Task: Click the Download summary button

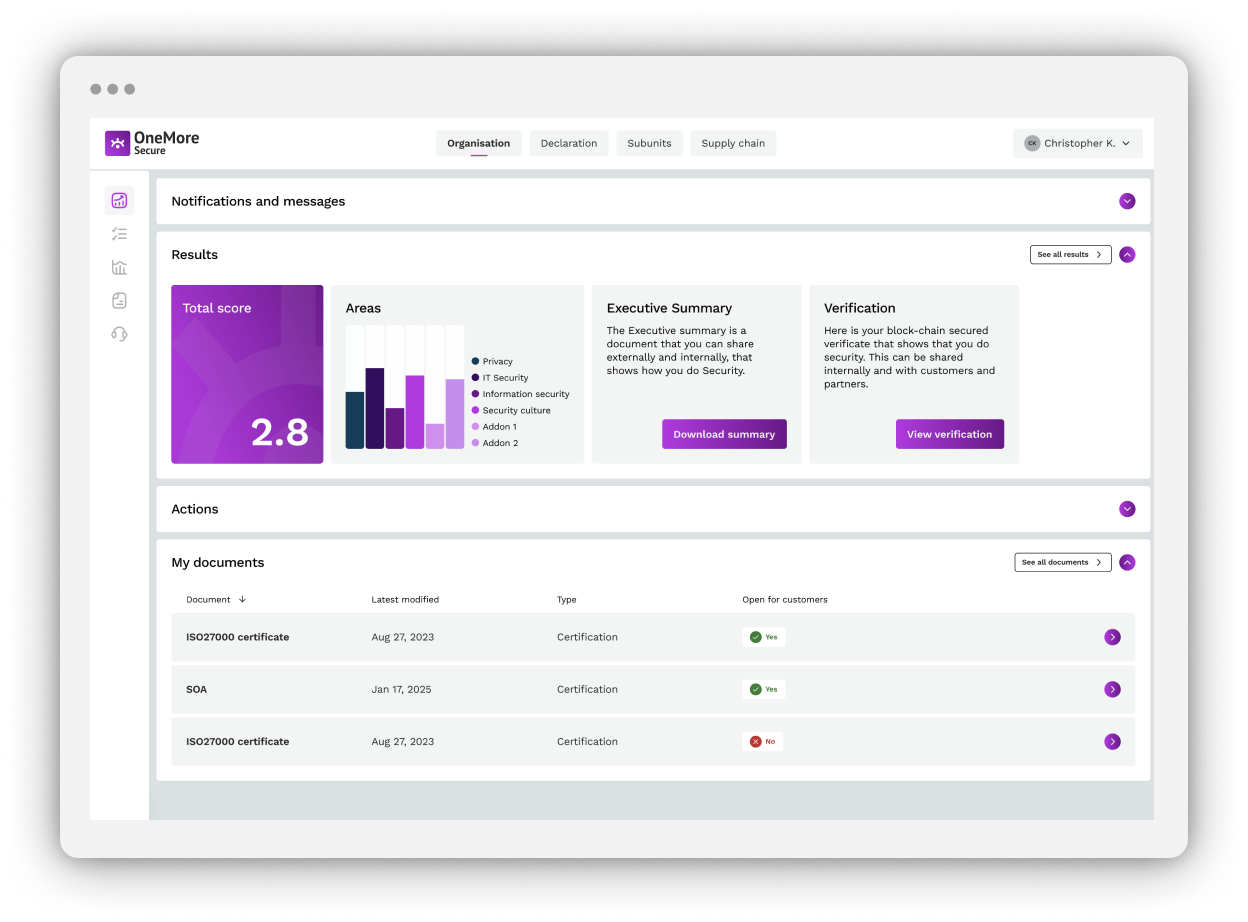Action: pyautogui.click(x=724, y=434)
